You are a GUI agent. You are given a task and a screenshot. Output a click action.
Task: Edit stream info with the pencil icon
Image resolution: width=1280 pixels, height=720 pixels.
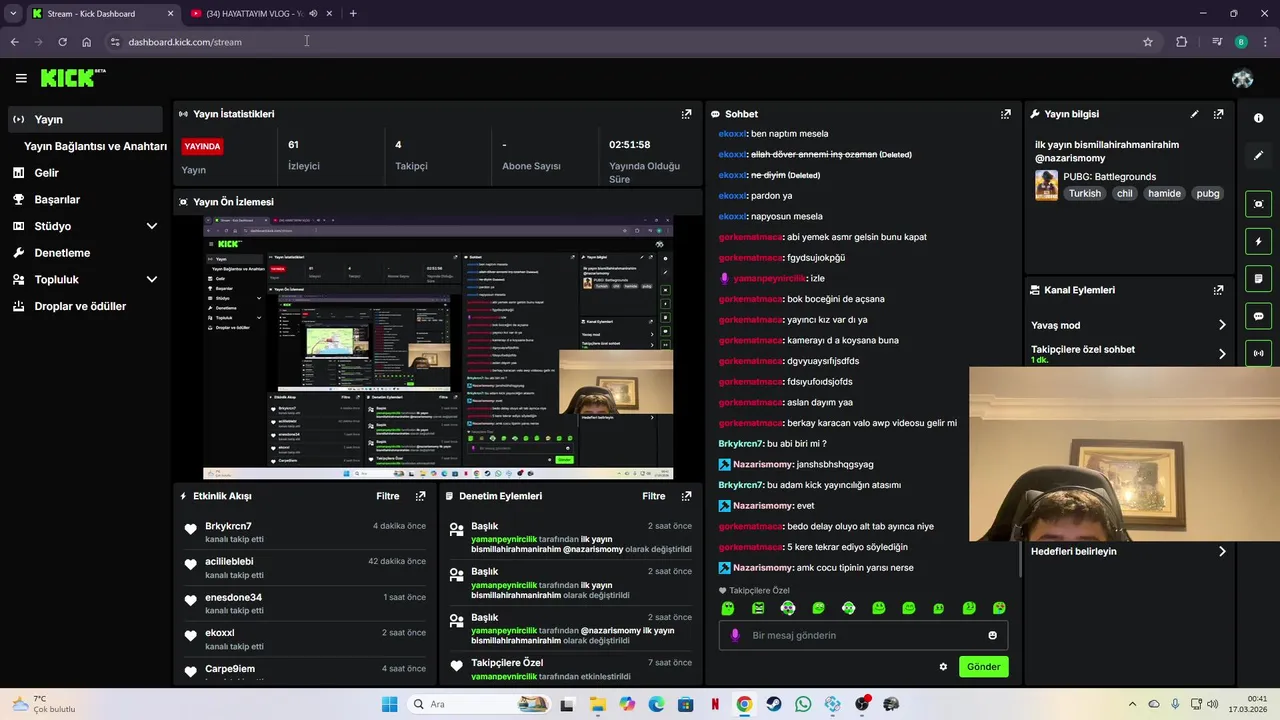point(1194,114)
